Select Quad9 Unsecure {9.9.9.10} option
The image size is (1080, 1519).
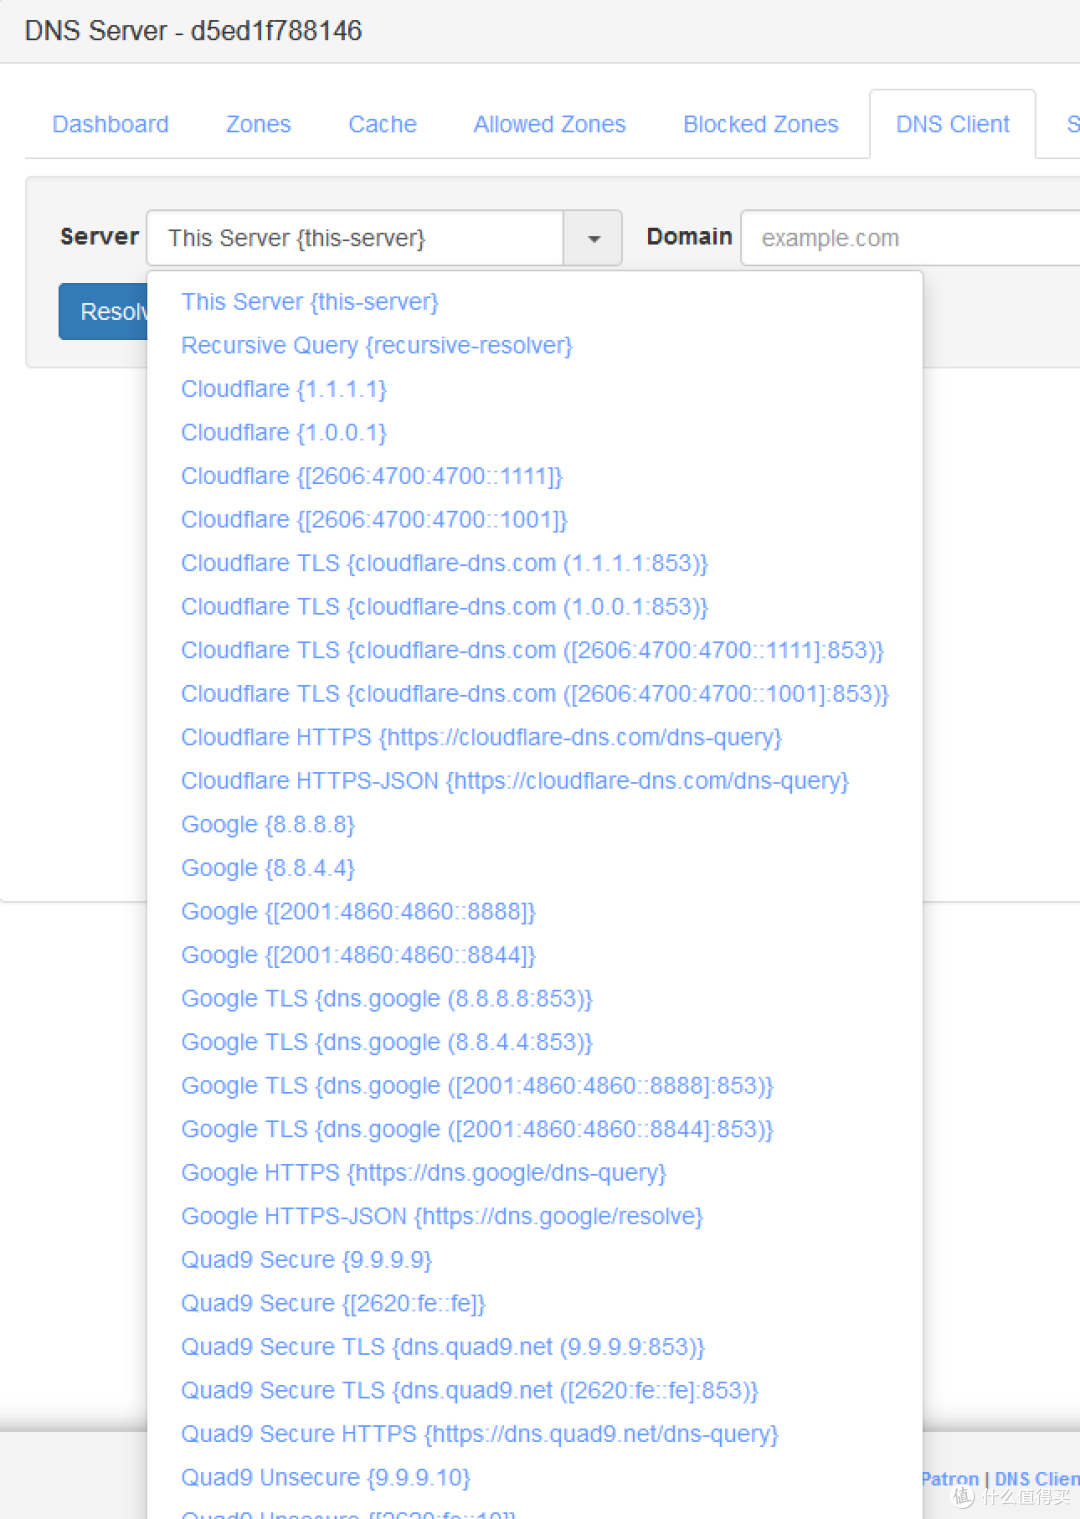pyautogui.click(x=325, y=1478)
